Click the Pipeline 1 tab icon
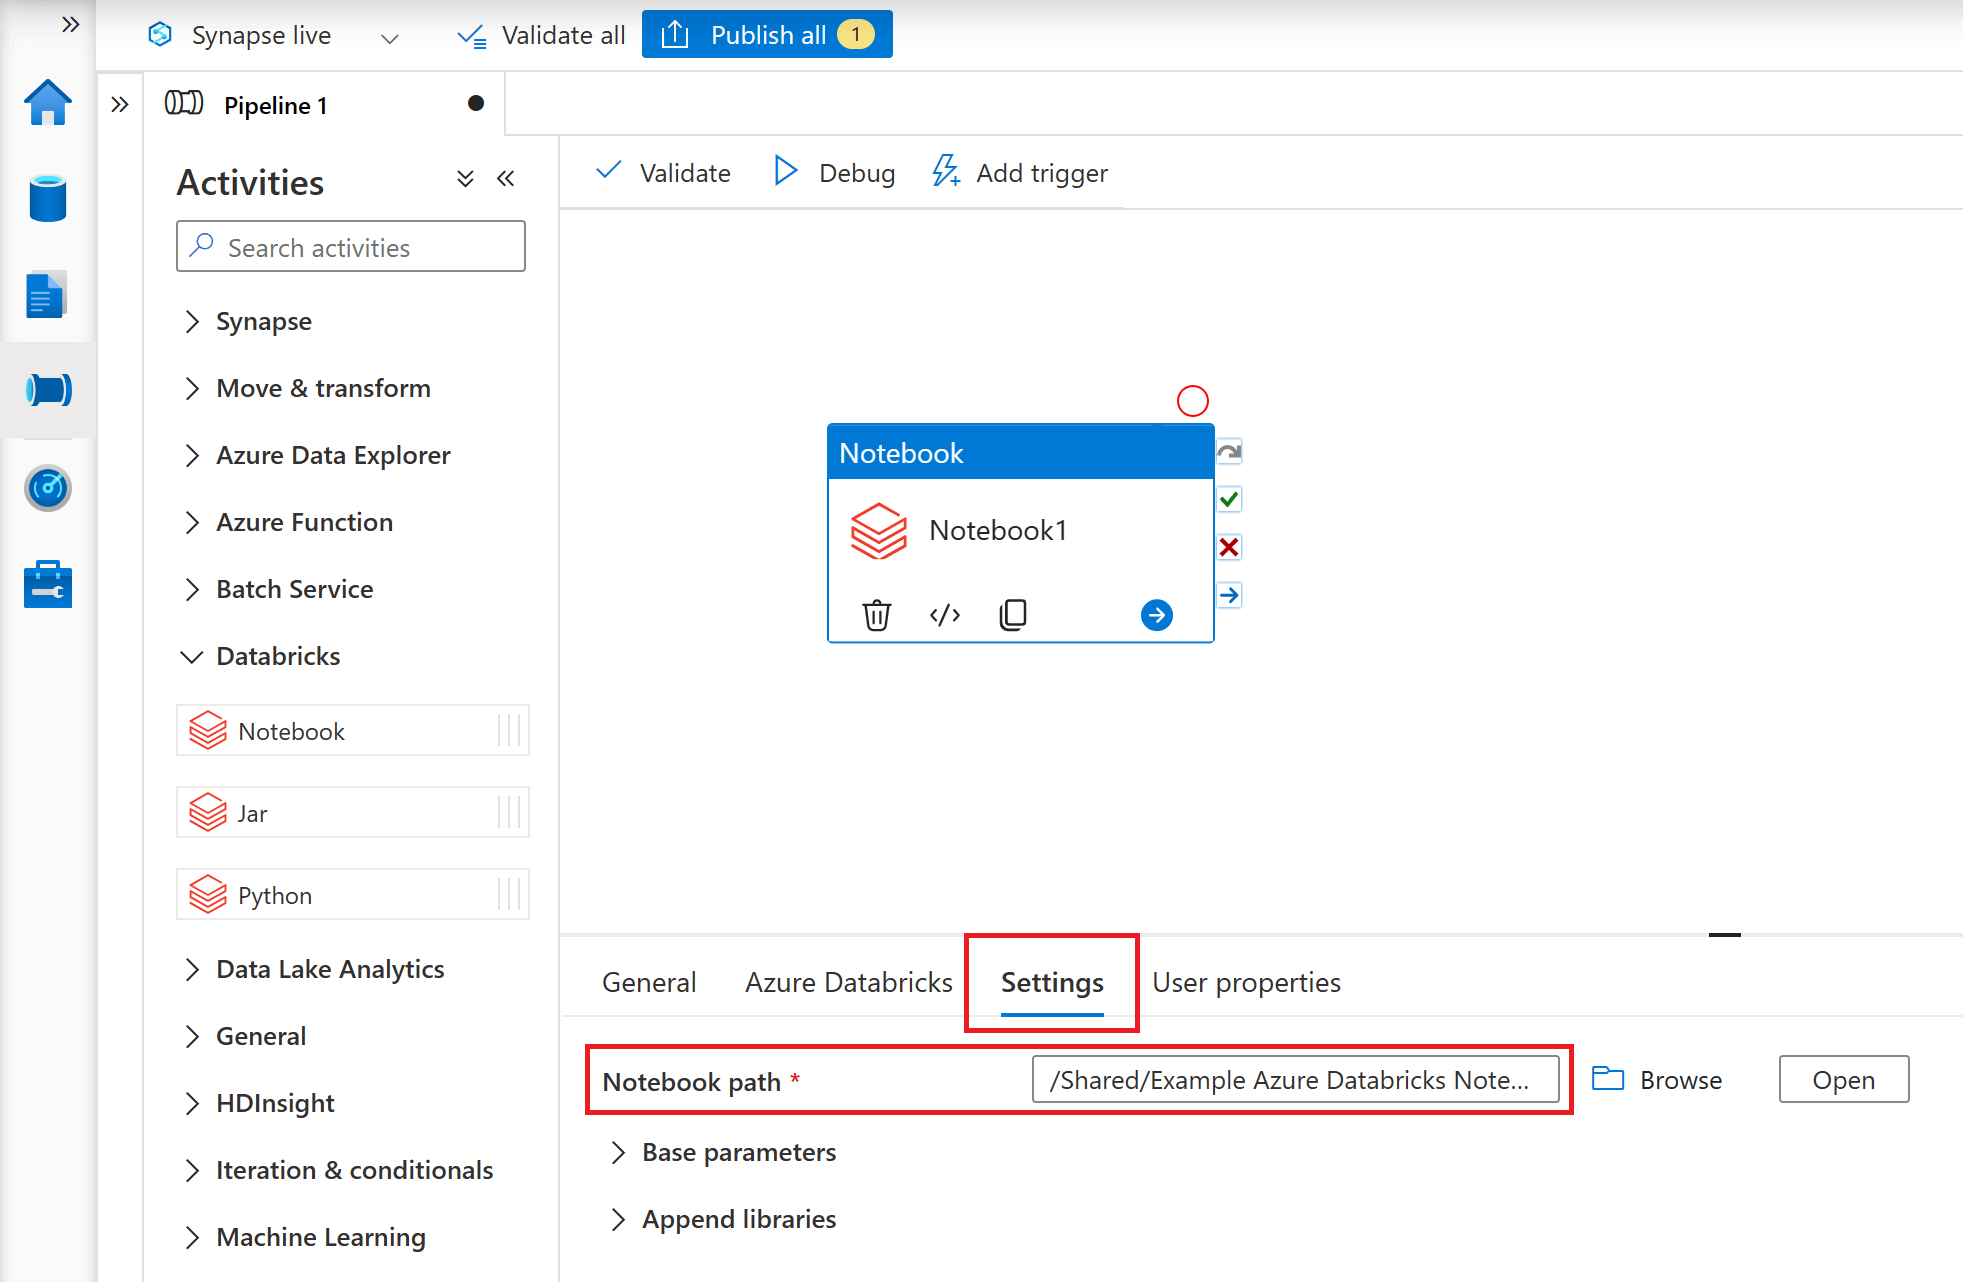This screenshot has width=1963, height=1282. (184, 103)
